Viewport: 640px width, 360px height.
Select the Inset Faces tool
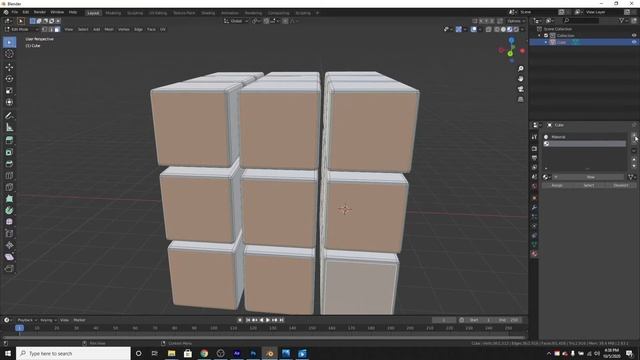click(9, 152)
